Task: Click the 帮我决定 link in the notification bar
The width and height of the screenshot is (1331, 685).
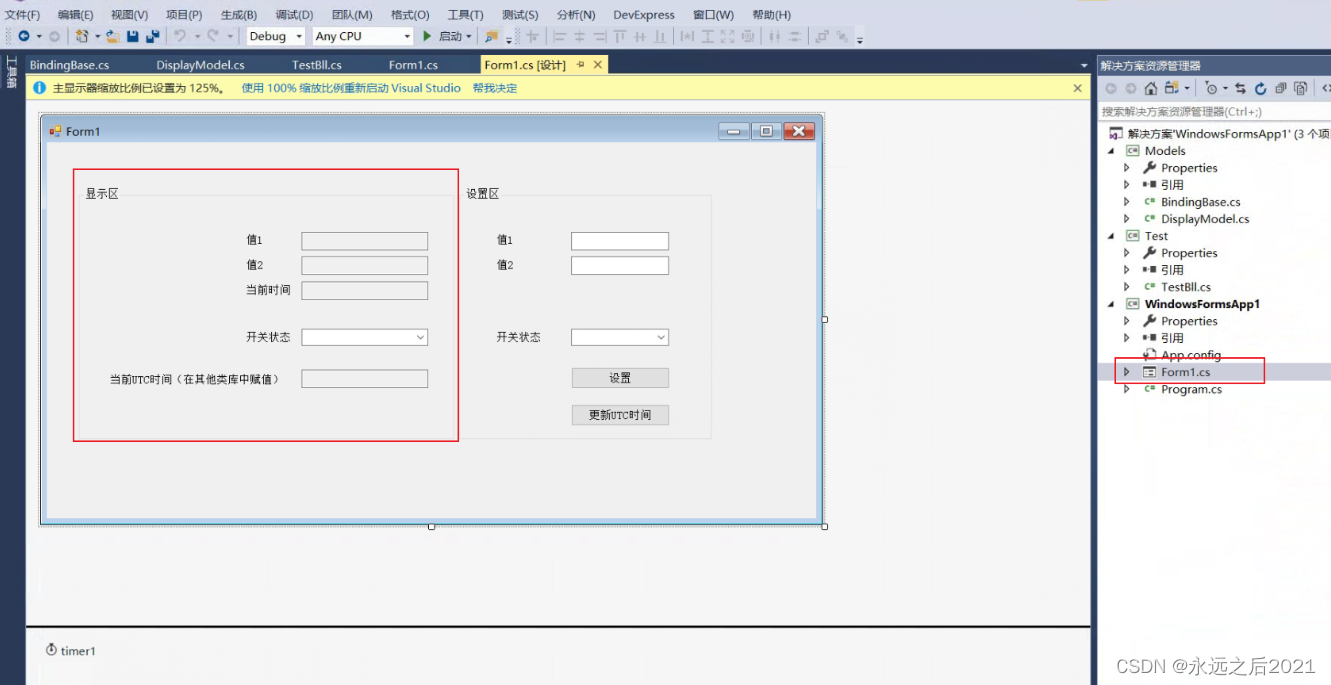Action: click(493, 88)
